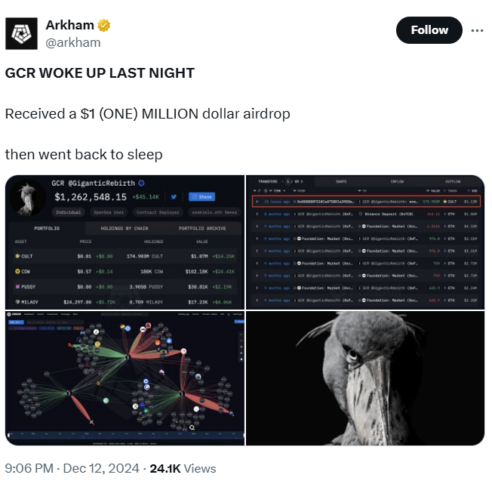The width and height of the screenshot is (492, 484).
Task: Click the highlighted CULT transfer row
Action: (366, 202)
